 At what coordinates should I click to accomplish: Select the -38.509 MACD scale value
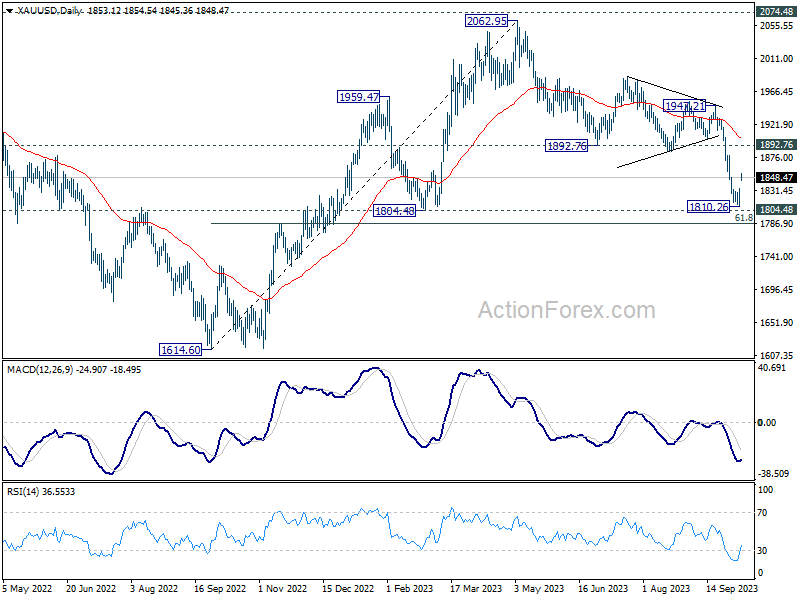click(773, 473)
